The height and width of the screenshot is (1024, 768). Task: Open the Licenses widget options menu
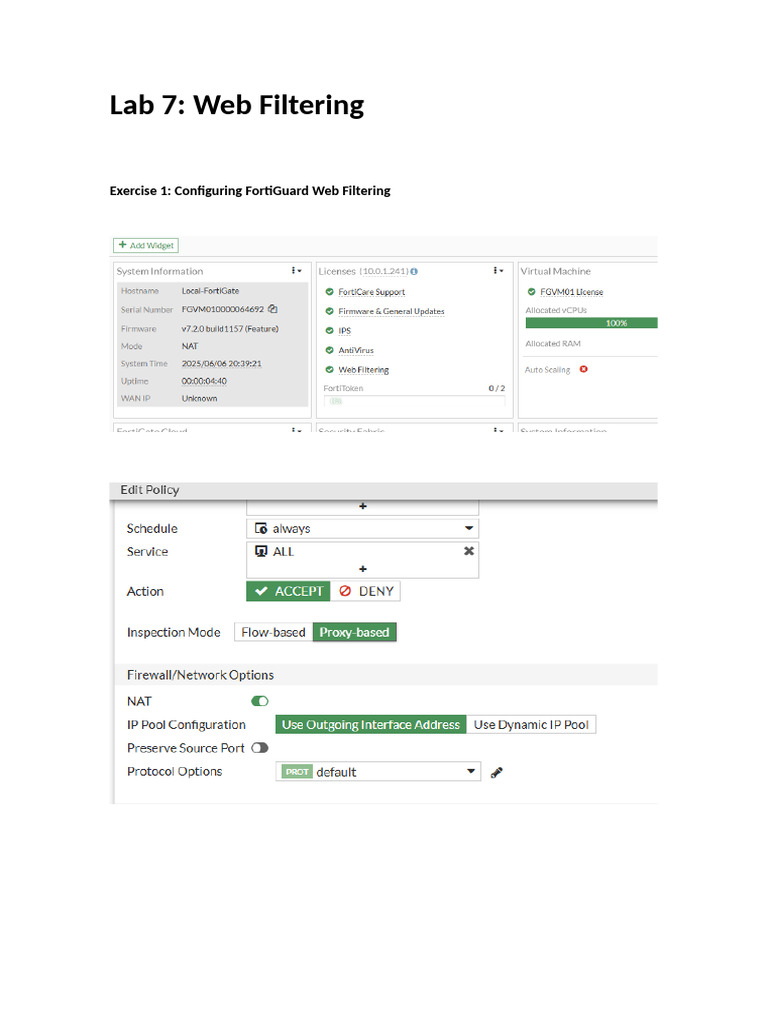[498, 271]
